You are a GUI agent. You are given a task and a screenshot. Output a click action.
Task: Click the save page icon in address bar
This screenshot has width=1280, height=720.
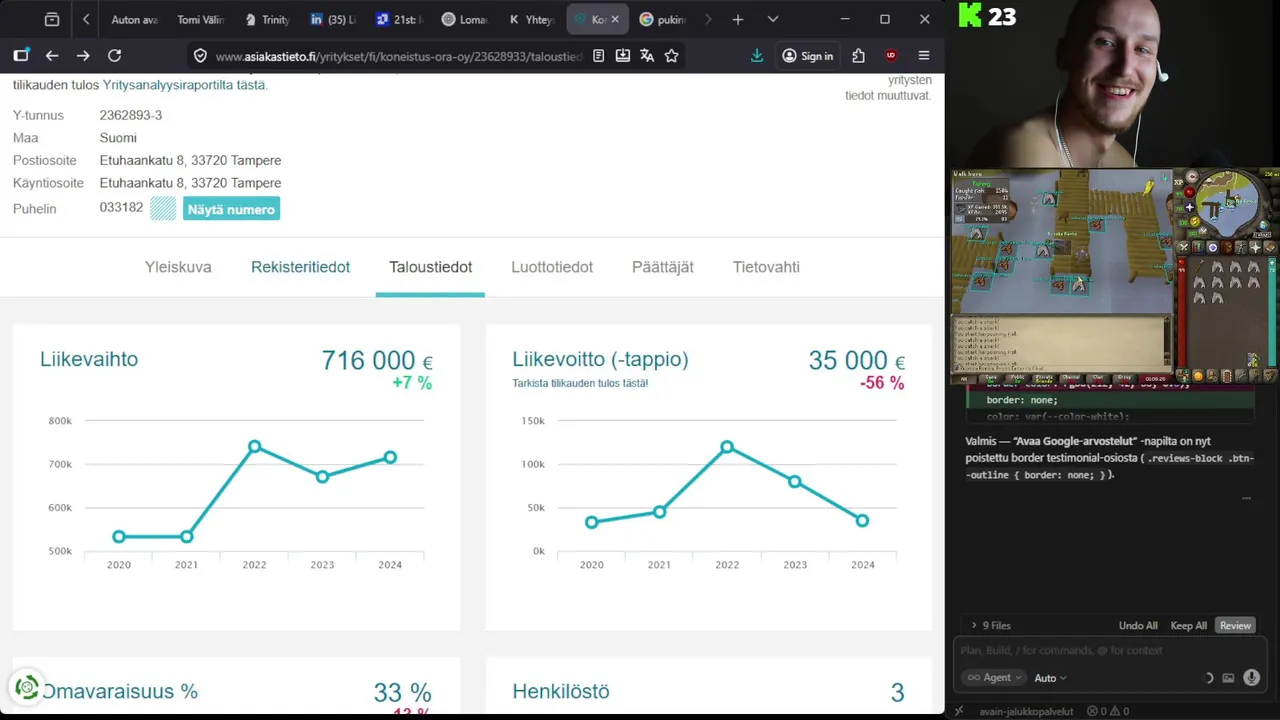[x=623, y=56]
